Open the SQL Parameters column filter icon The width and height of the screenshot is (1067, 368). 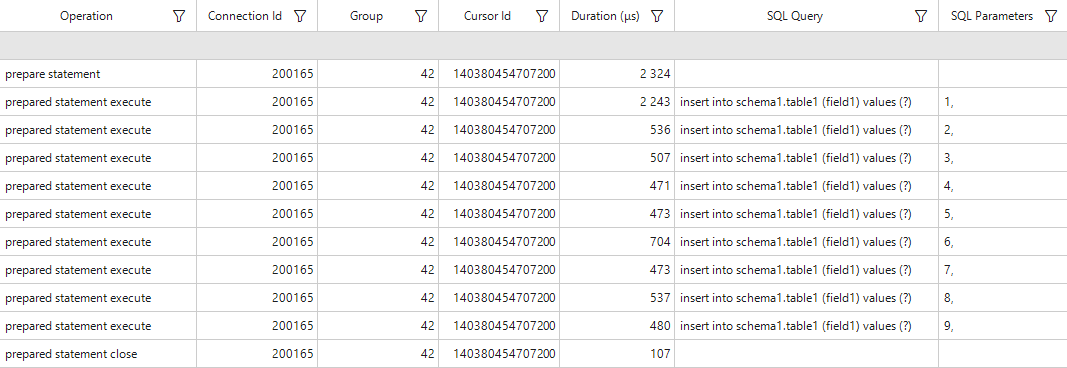(x=1050, y=16)
